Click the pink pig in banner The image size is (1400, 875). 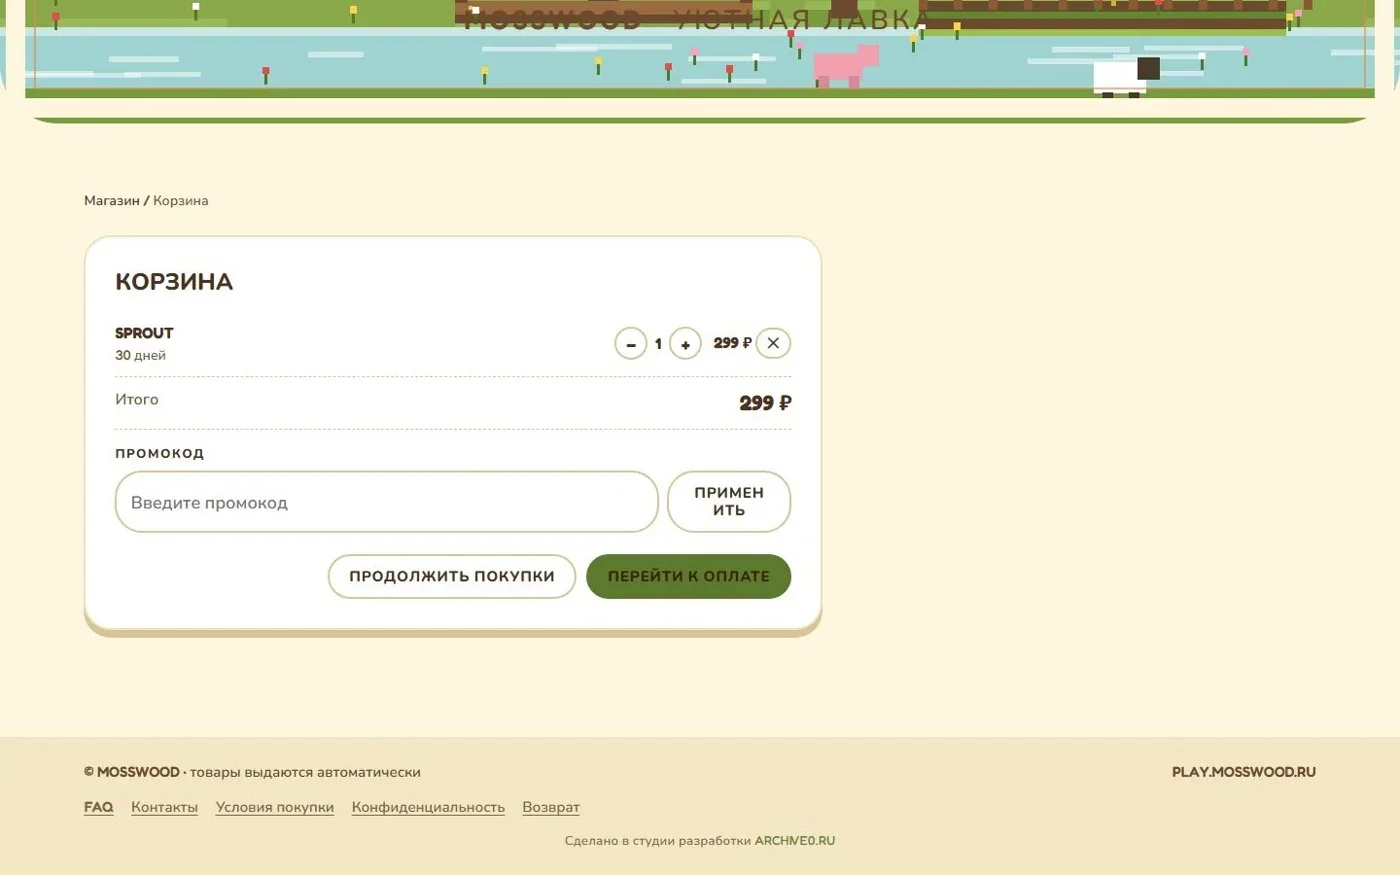[x=846, y=66]
